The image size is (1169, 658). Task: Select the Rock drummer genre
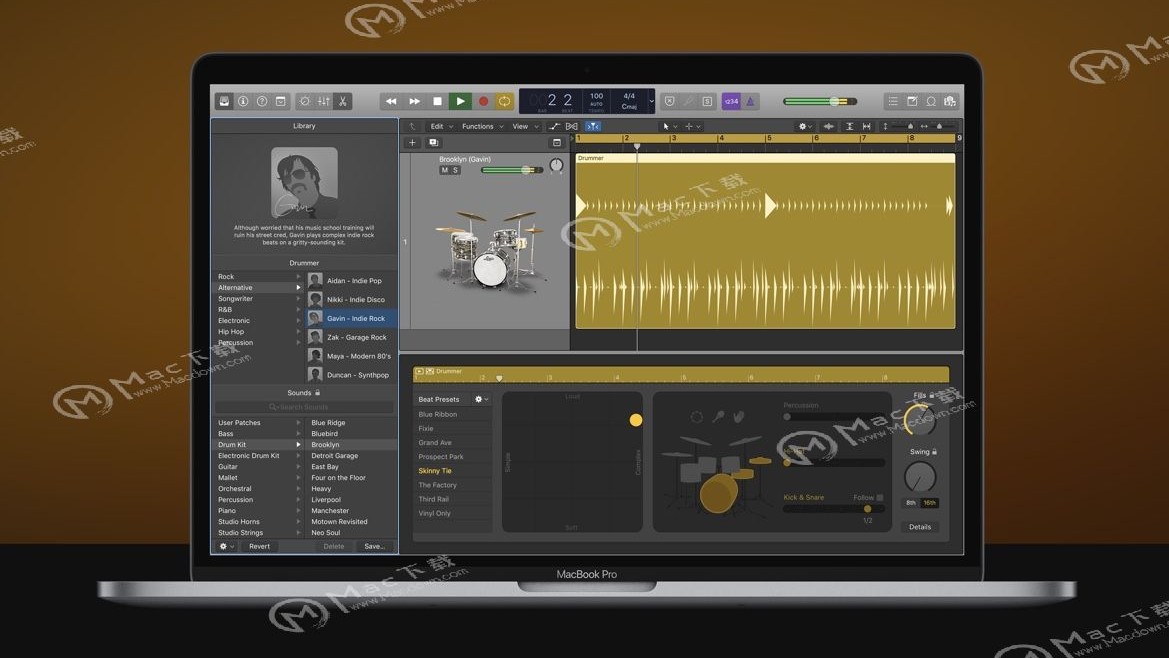click(226, 276)
